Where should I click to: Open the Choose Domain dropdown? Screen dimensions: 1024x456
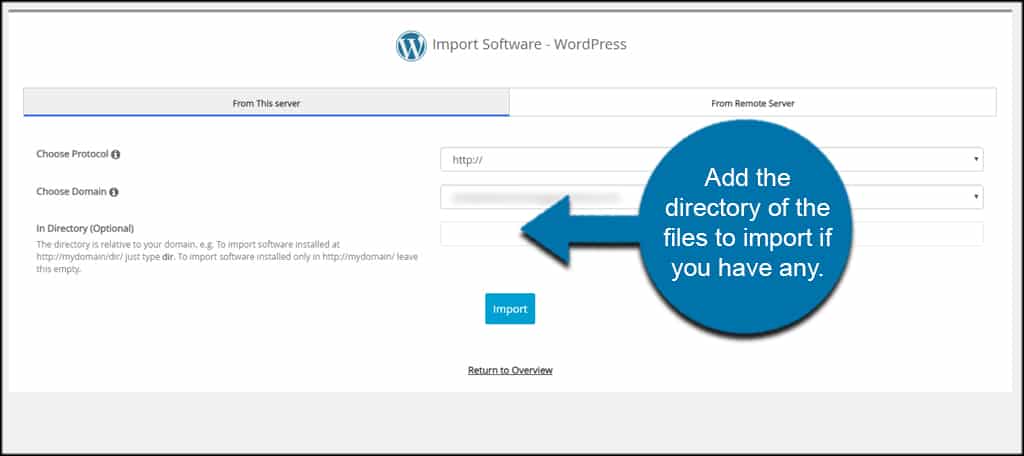click(712, 197)
